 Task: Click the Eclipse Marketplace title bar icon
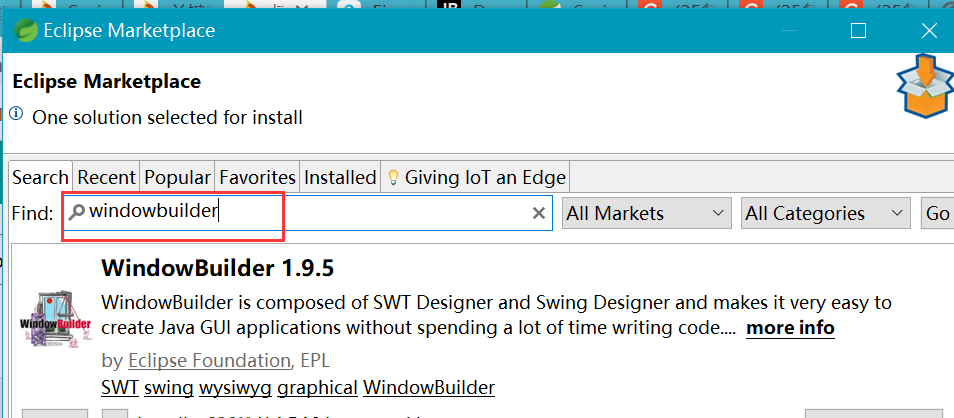[x=25, y=30]
